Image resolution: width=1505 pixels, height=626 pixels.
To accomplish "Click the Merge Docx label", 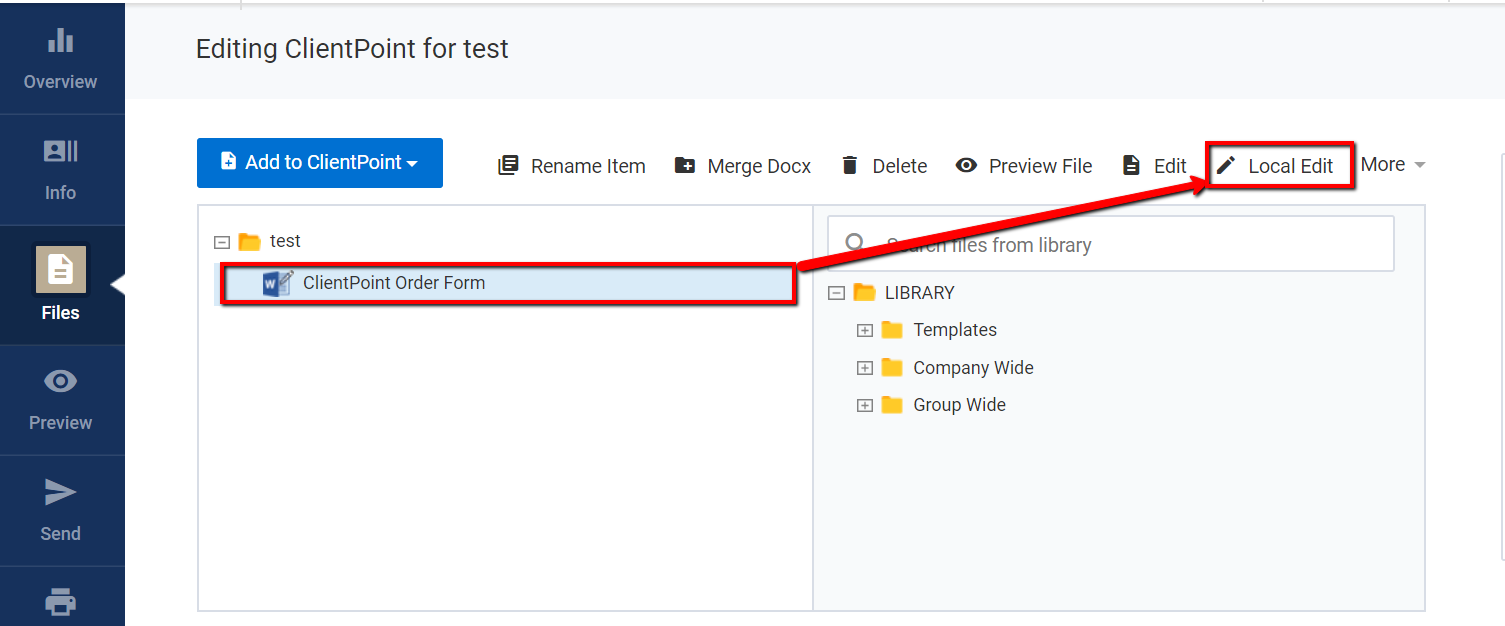I will pyautogui.click(x=759, y=166).
